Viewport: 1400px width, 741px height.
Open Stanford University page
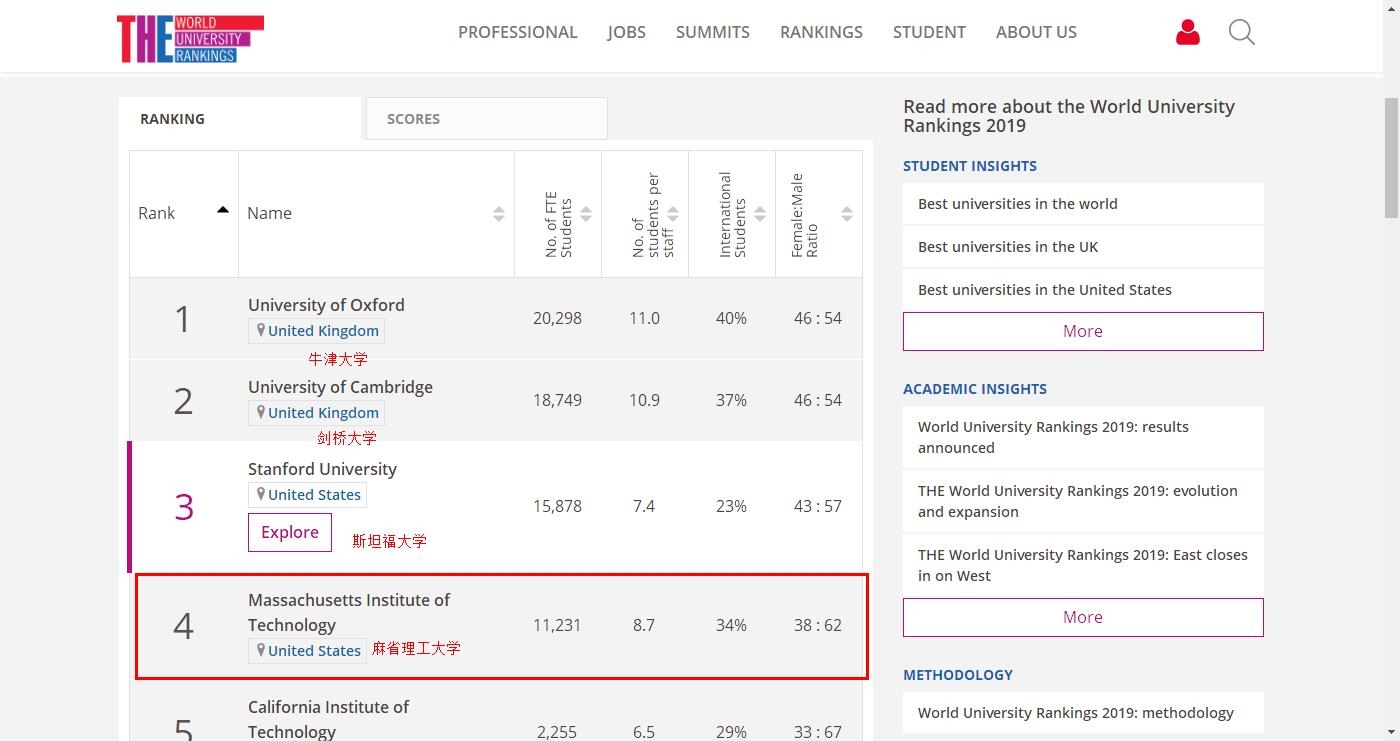pyautogui.click(x=322, y=469)
